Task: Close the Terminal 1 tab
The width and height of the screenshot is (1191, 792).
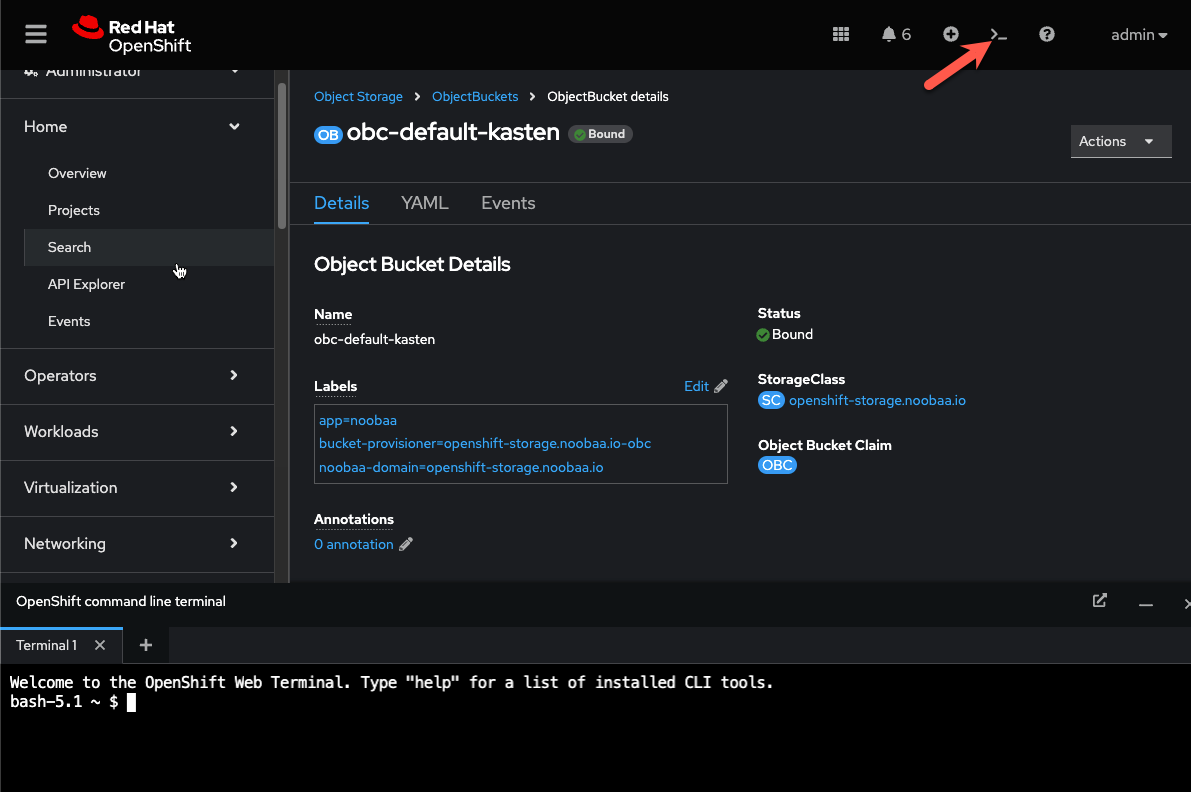Action: 100,645
